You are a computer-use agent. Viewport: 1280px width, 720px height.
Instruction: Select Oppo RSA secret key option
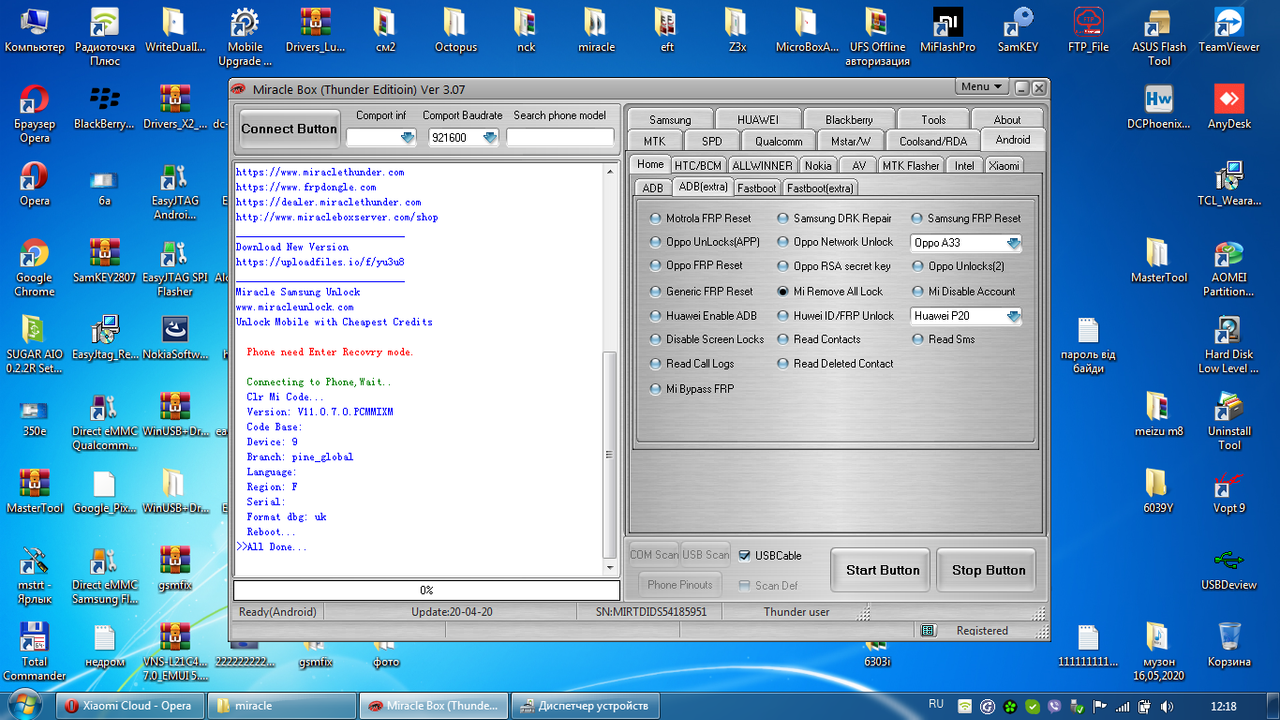pos(834,266)
